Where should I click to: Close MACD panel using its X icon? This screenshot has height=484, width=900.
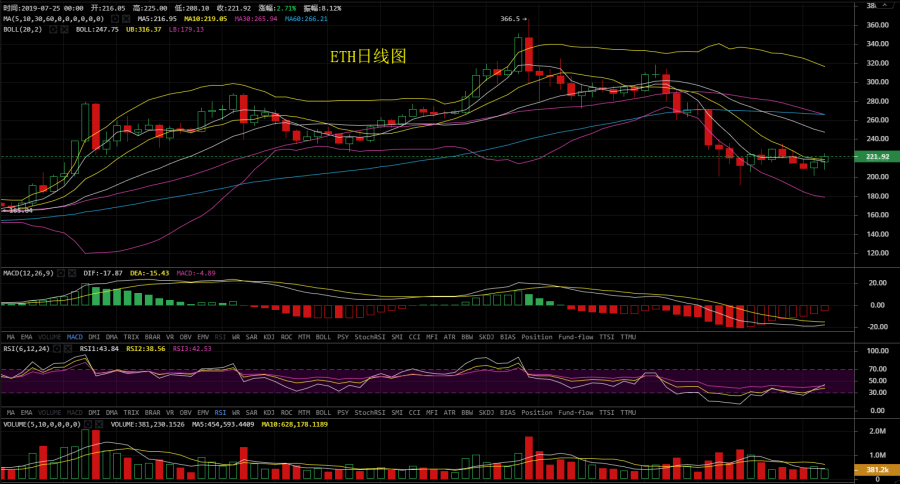point(73,272)
